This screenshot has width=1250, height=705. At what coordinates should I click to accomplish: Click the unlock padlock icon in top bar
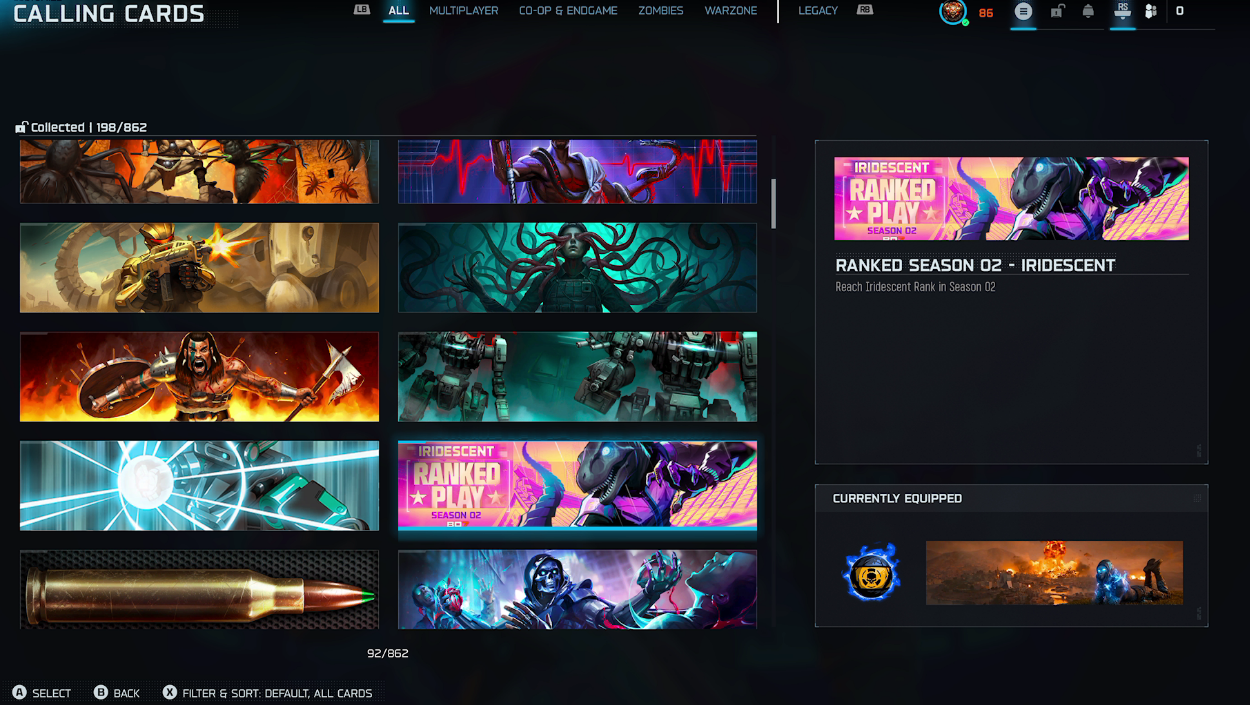coord(1056,11)
